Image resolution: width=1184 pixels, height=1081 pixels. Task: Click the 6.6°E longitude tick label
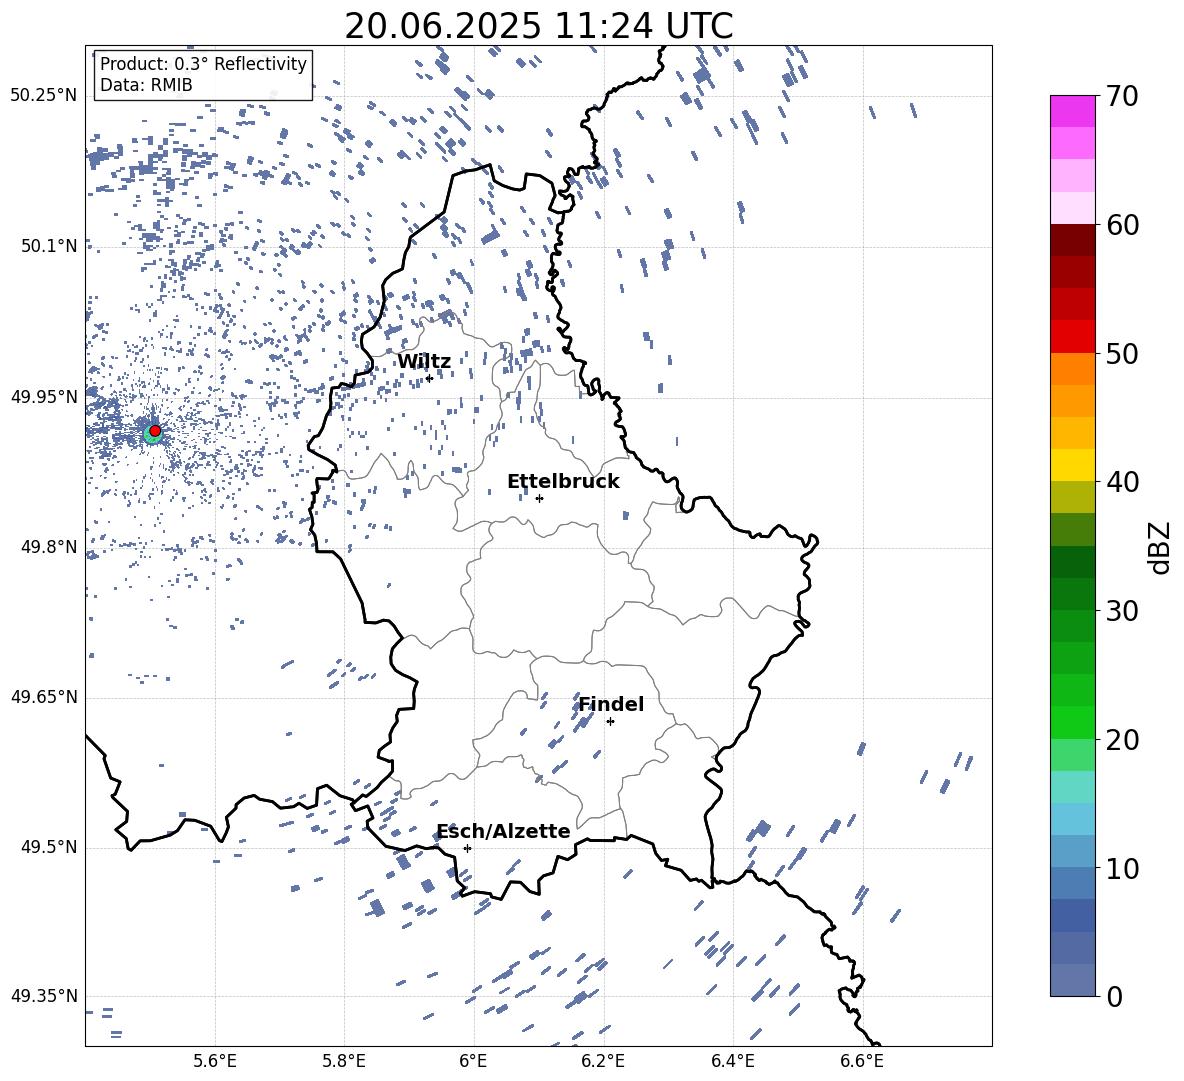(862, 1062)
